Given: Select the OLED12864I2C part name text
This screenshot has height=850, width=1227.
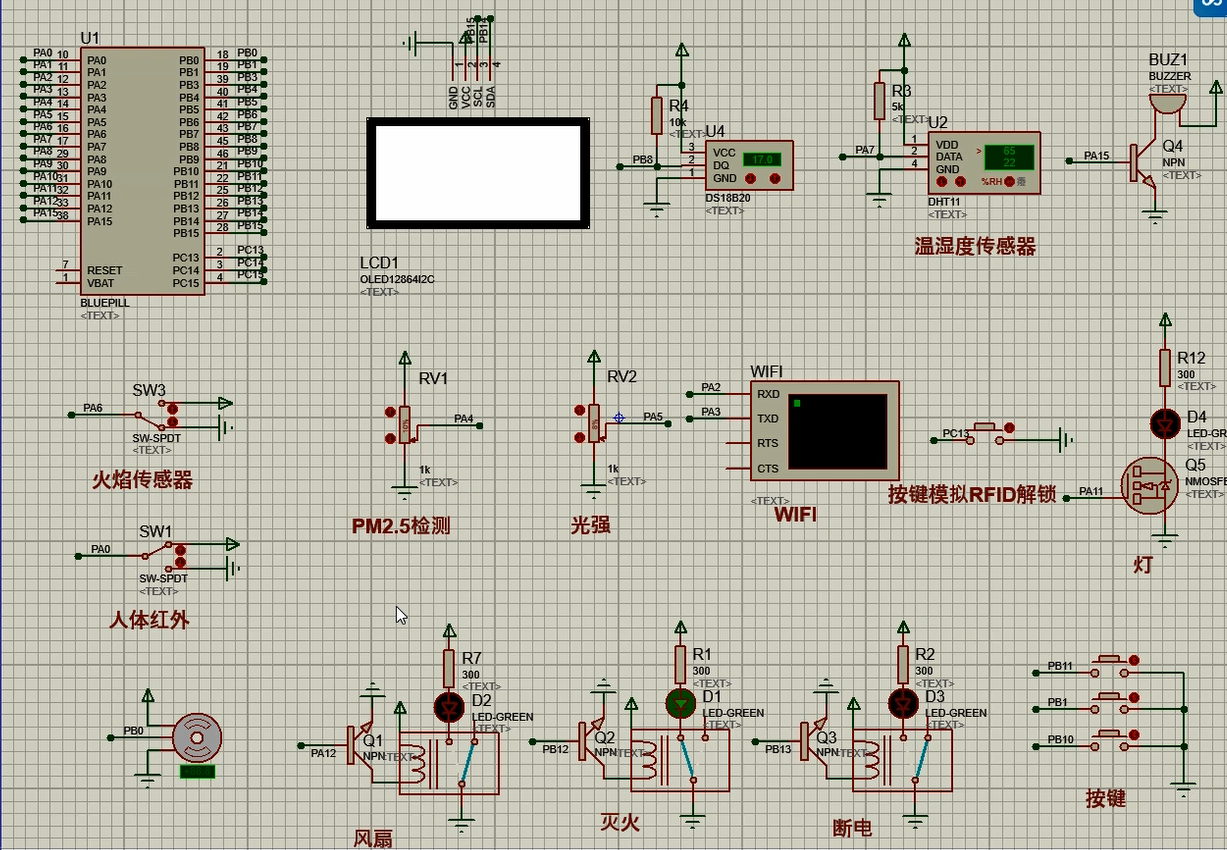Looking at the screenshot, I should (397, 279).
